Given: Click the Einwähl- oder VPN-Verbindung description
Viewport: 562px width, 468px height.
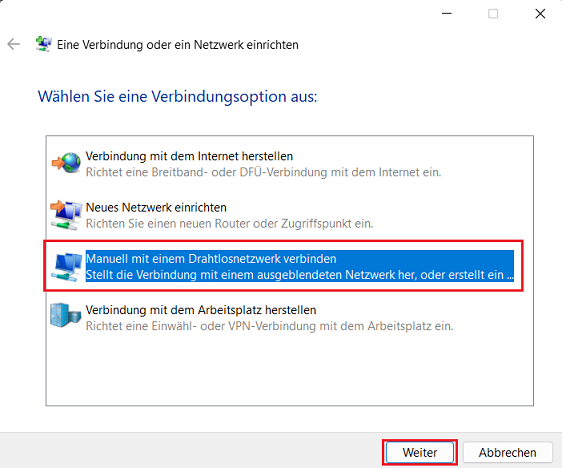Looking at the screenshot, I should [x=269, y=326].
